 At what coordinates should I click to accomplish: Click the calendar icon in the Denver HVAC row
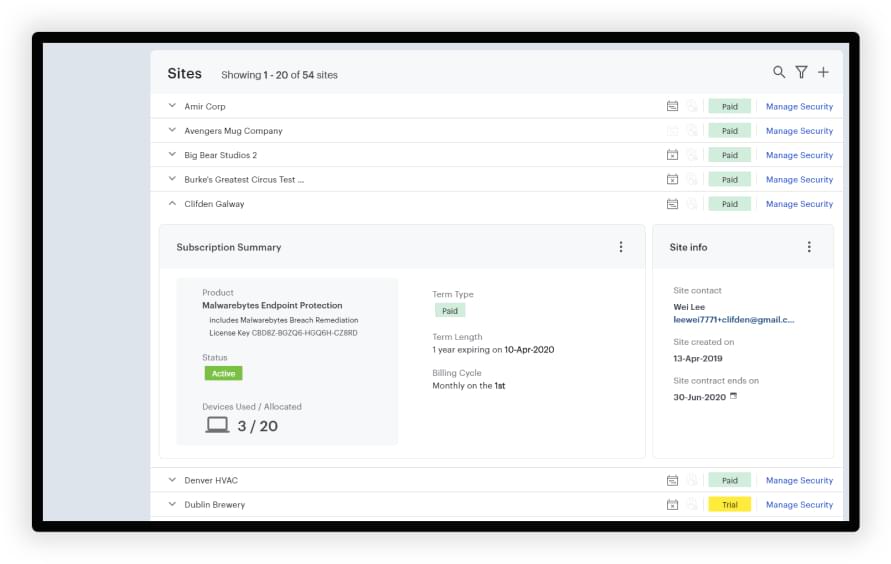(672, 481)
